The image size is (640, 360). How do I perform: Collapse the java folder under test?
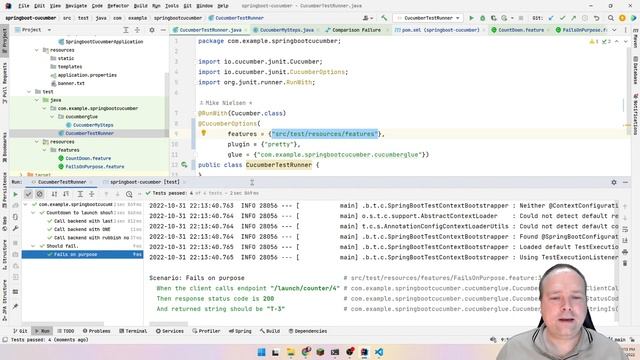[37, 100]
